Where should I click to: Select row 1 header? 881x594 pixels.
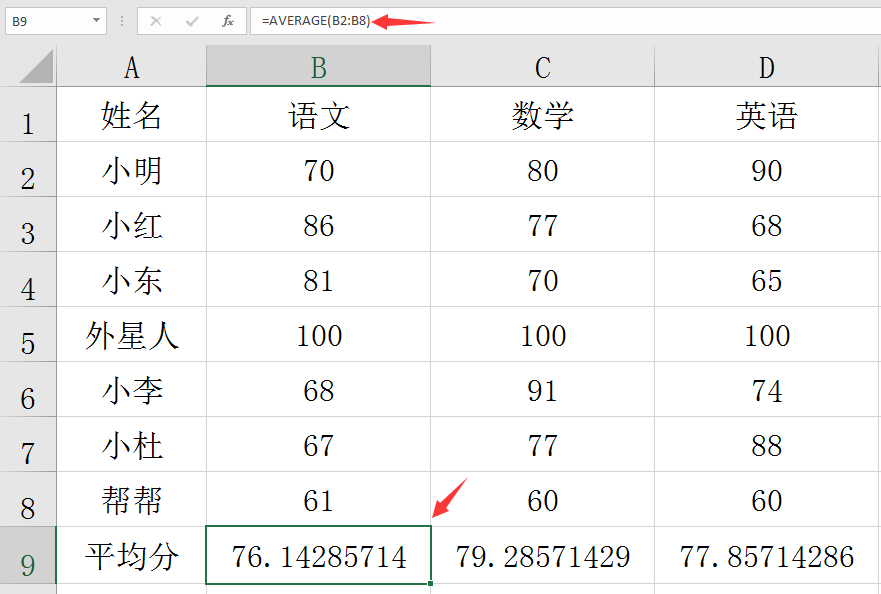tap(28, 115)
